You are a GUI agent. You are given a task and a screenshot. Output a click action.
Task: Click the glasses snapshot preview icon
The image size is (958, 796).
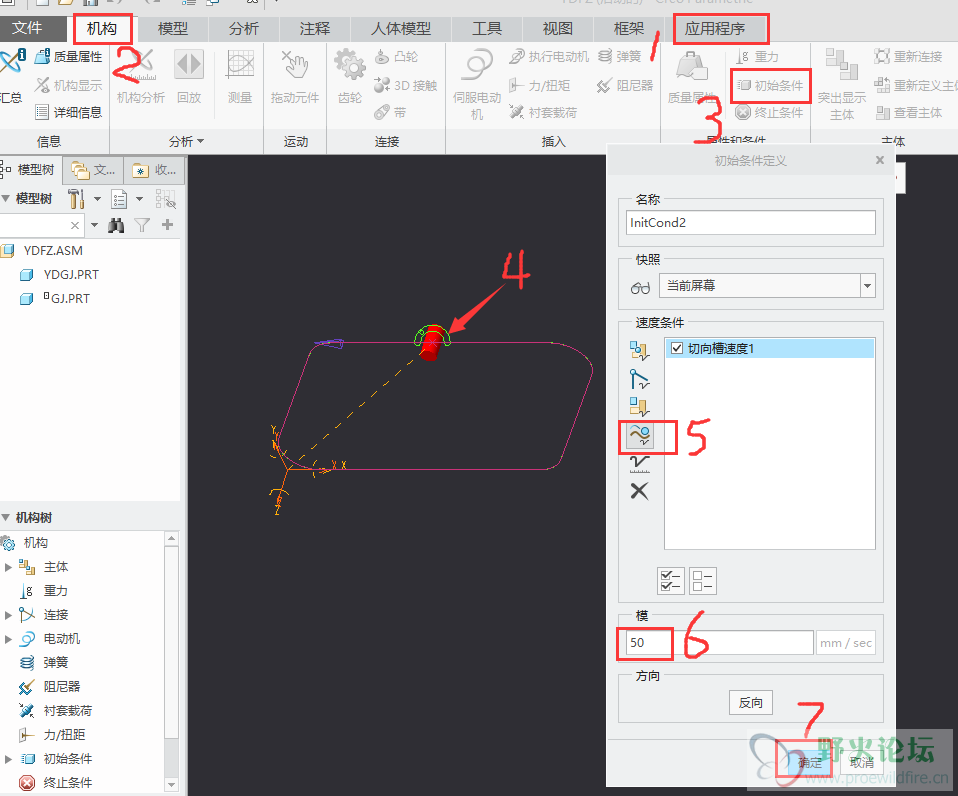click(640, 287)
